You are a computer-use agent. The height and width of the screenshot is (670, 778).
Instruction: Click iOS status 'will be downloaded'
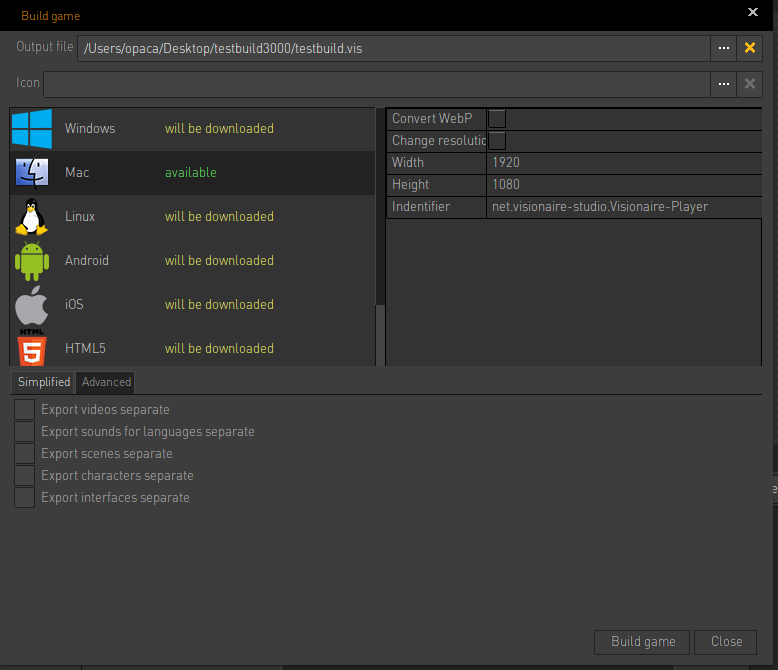coord(219,305)
